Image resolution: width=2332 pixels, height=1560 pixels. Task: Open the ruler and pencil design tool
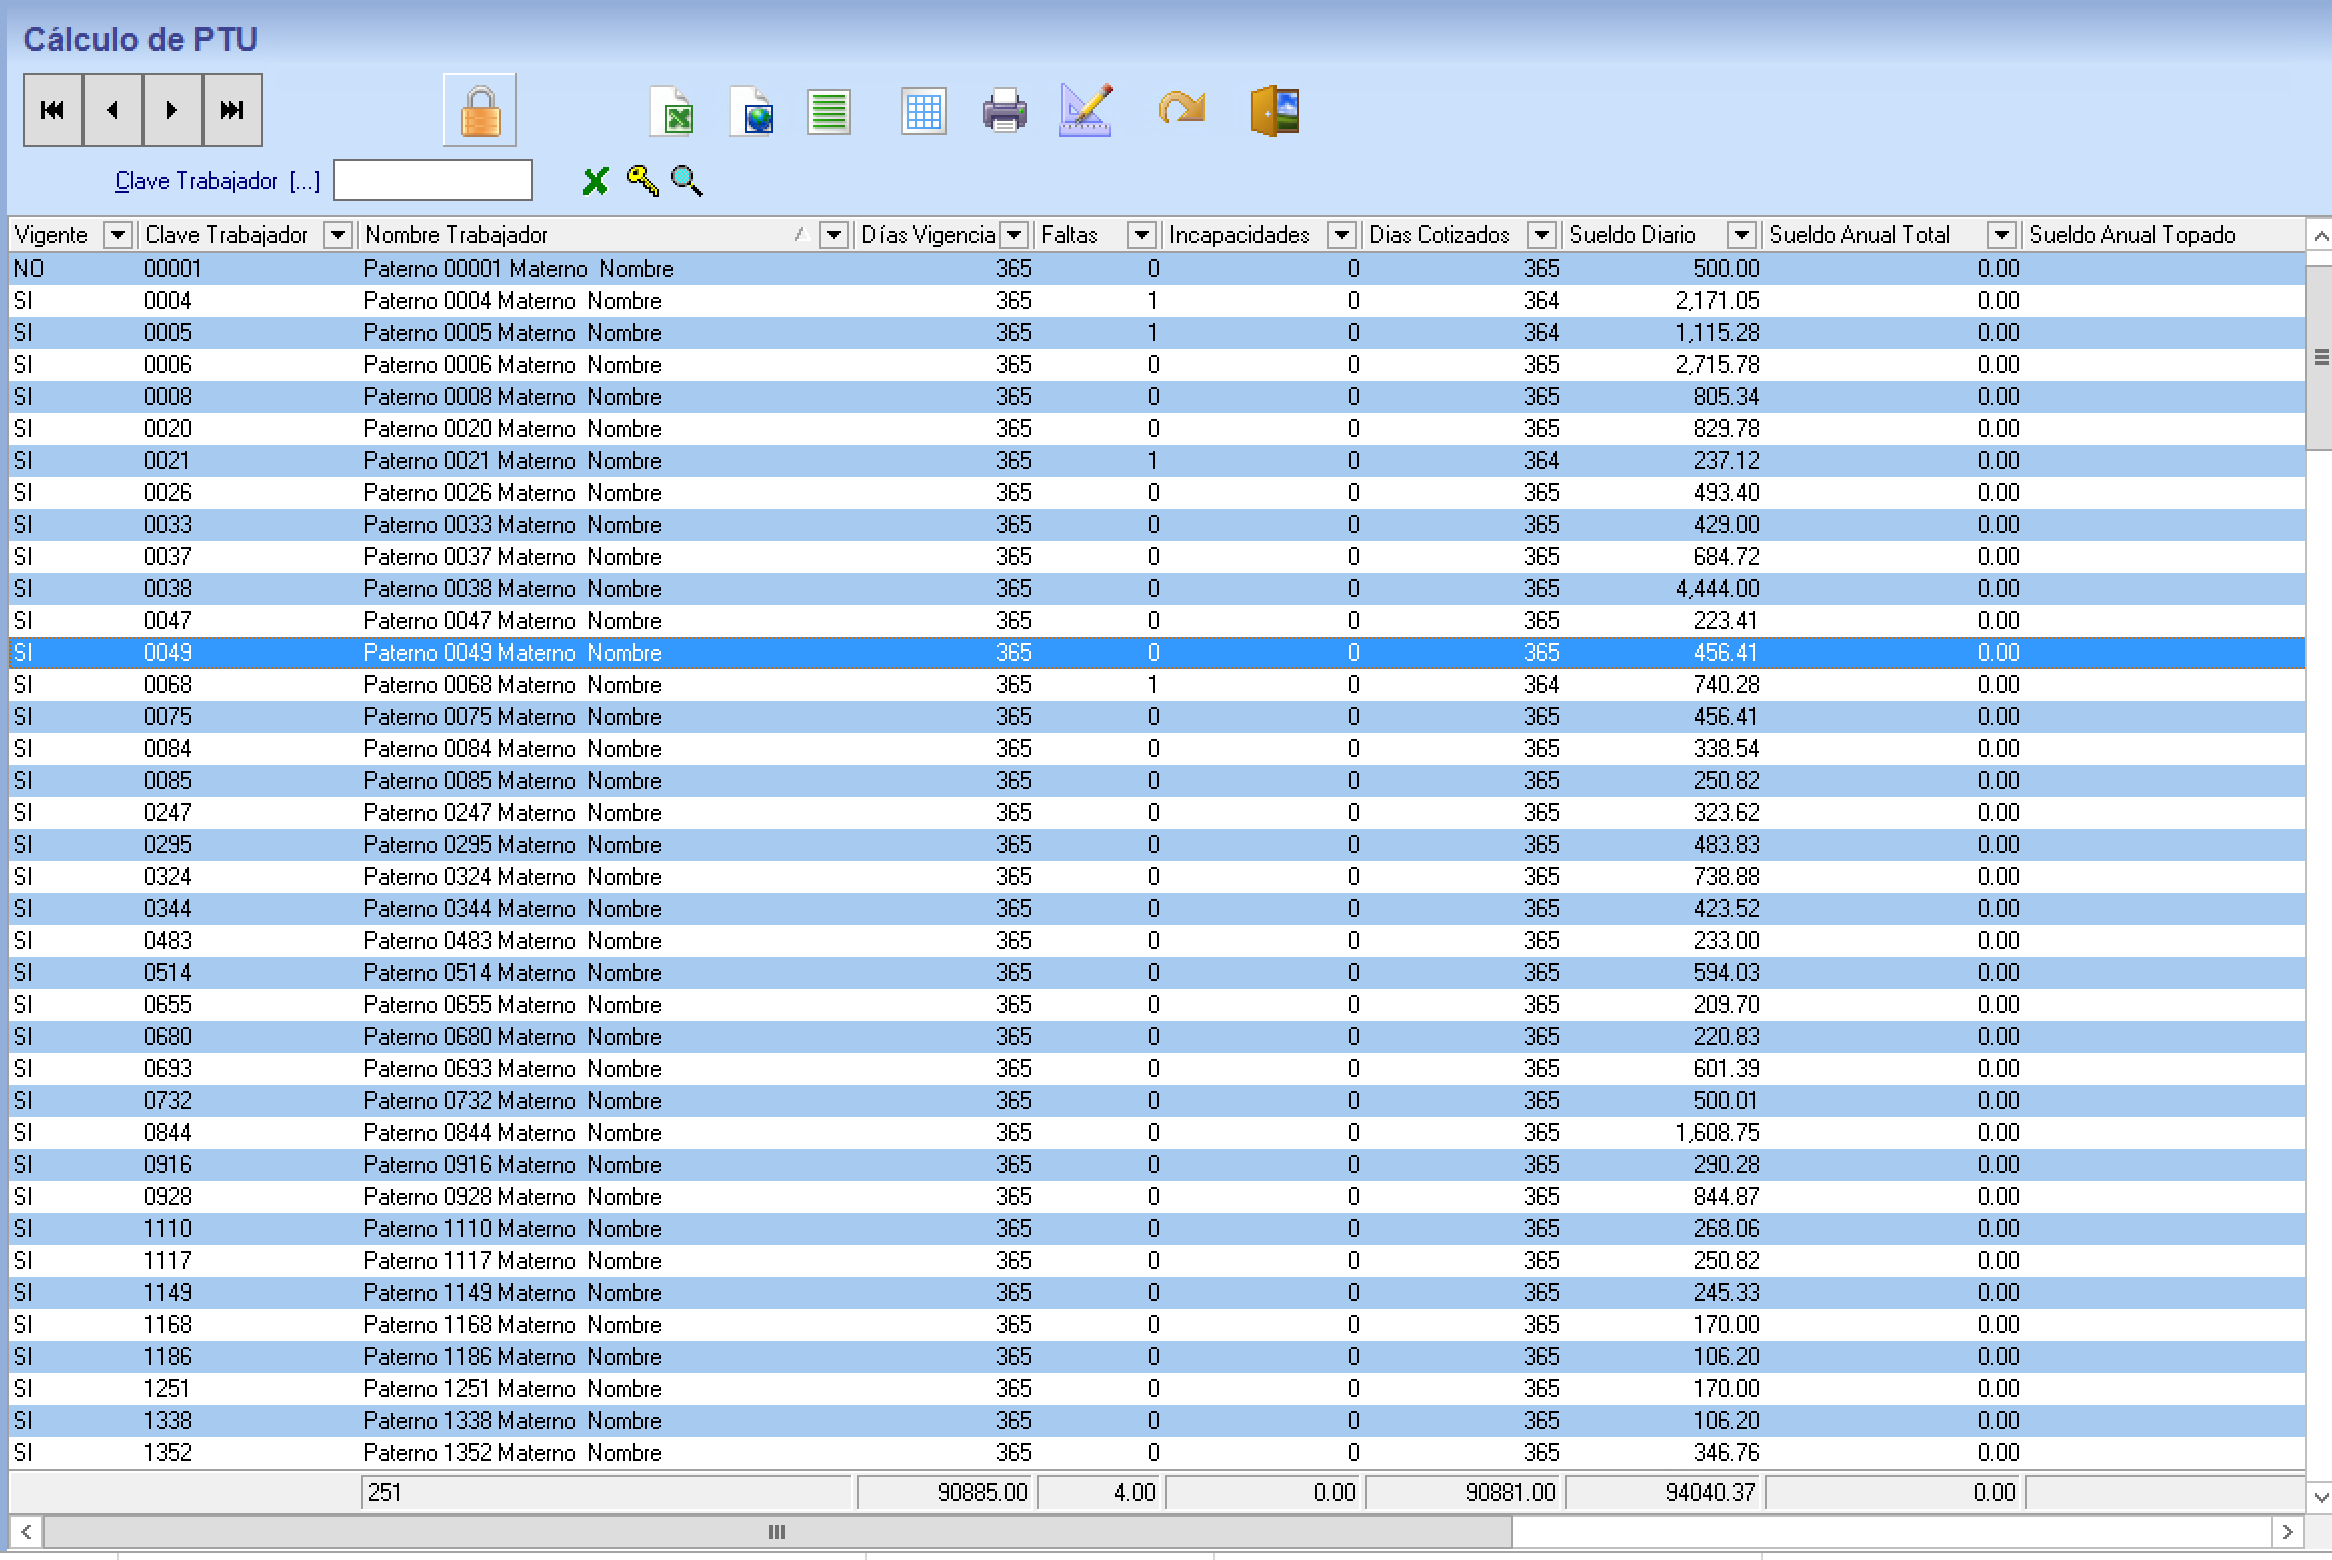1086,111
